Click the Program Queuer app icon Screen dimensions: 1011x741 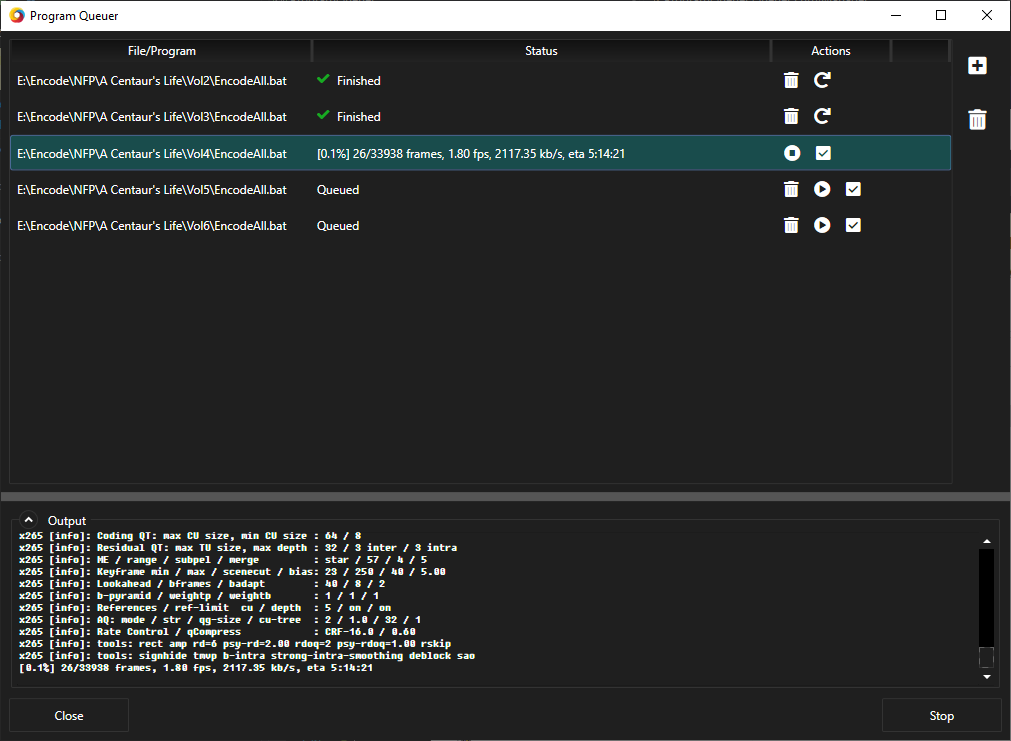coord(17,15)
